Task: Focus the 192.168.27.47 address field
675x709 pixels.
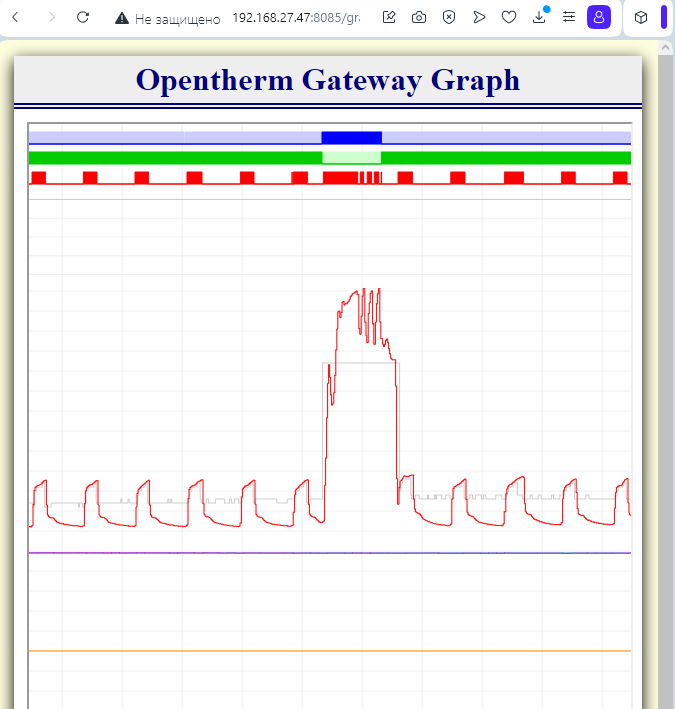Action: [295, 18]
